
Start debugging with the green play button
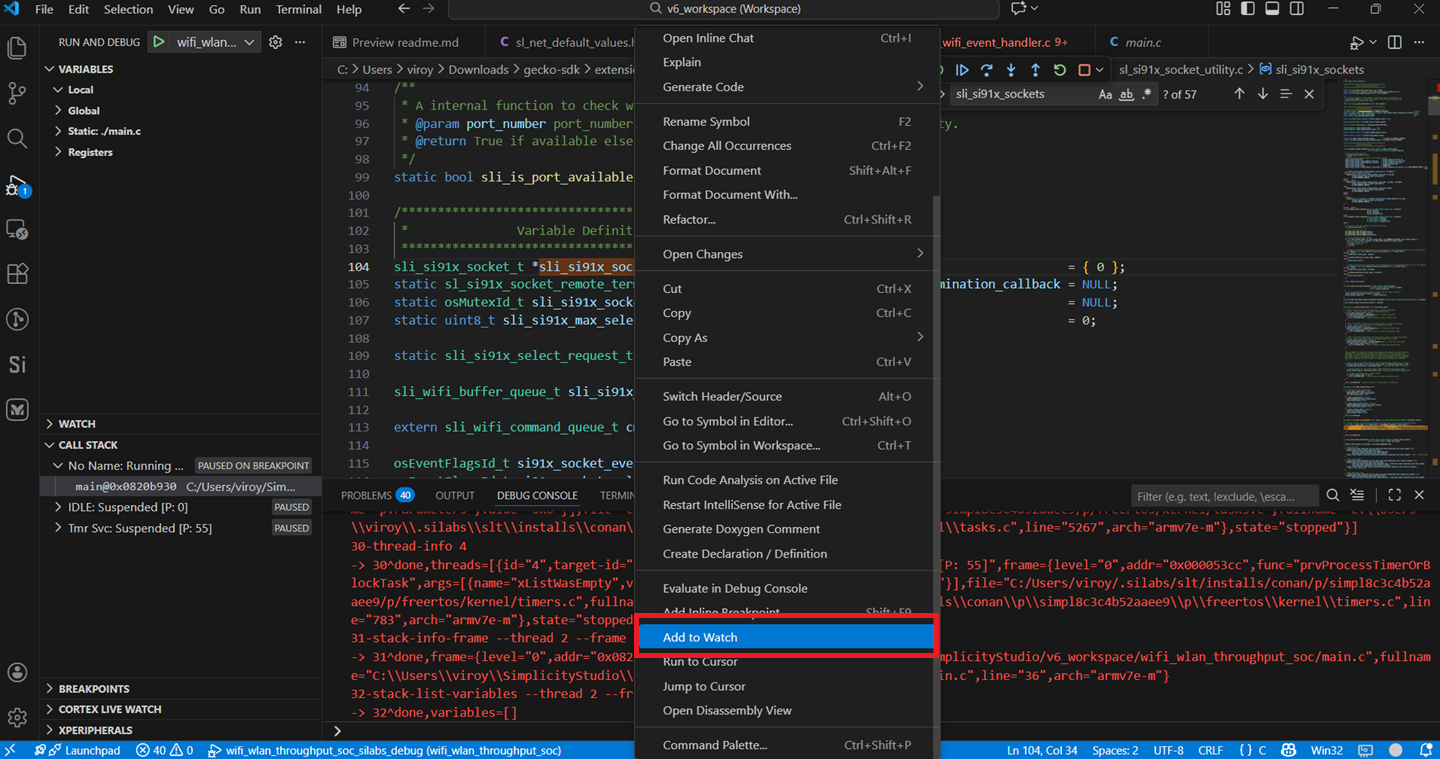[x=159, y=42]
